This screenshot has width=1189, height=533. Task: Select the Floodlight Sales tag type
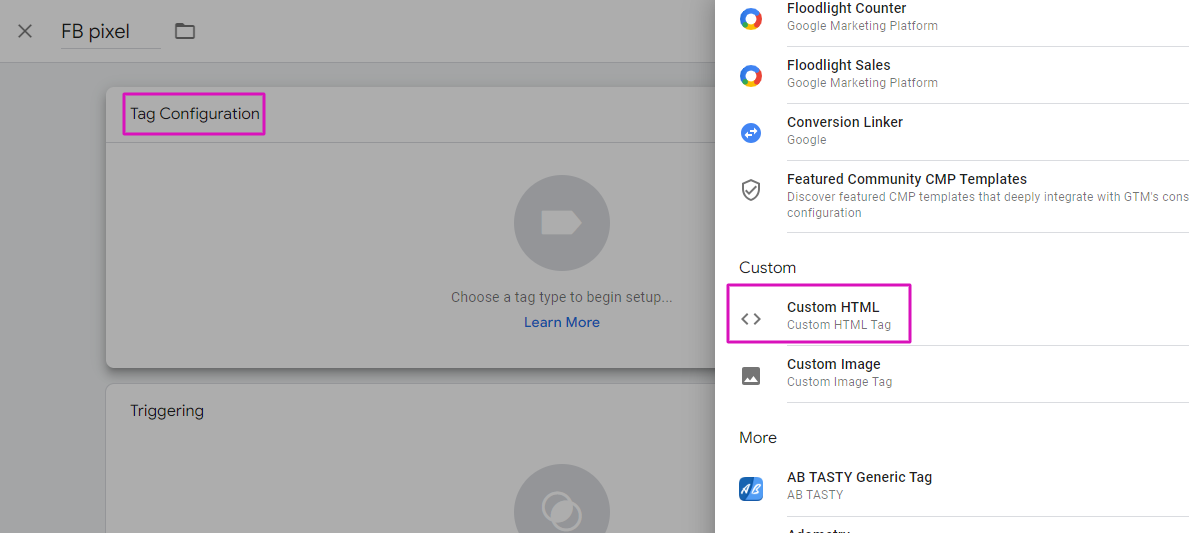(952, 75)
